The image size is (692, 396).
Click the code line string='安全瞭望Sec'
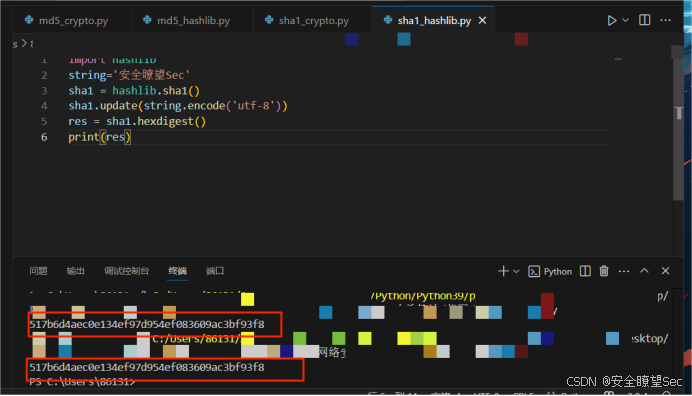(129, 75)
